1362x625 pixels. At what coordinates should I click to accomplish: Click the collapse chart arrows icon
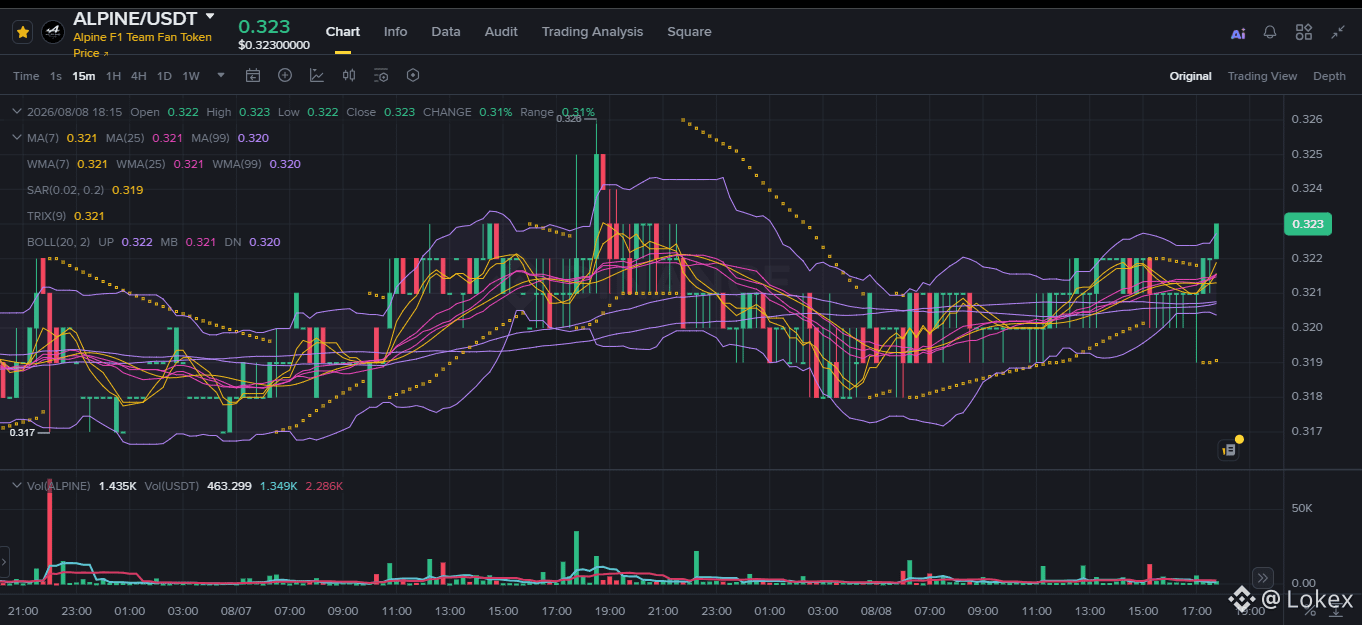(x=1338, y=32)
